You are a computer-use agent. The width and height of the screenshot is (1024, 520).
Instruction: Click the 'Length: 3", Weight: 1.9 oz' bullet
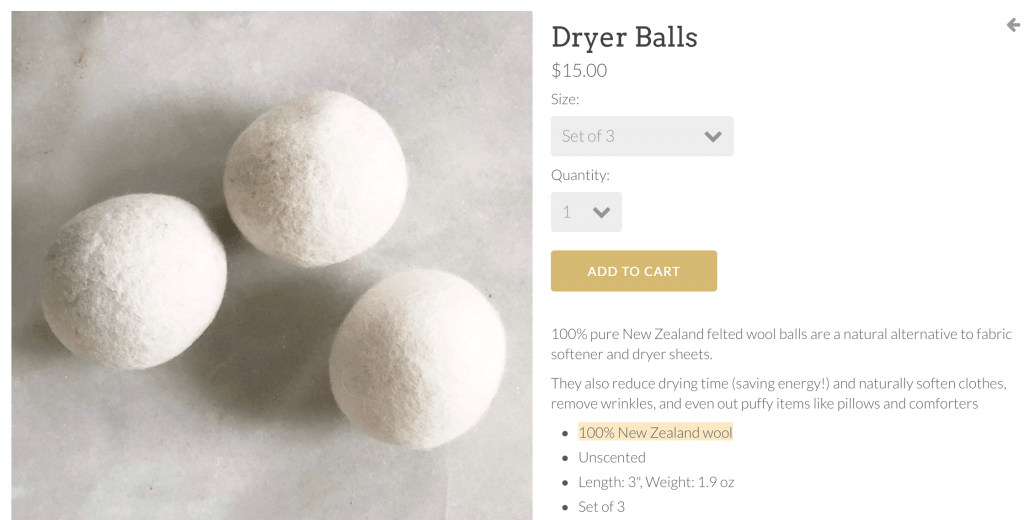click(x=656, y=482)
